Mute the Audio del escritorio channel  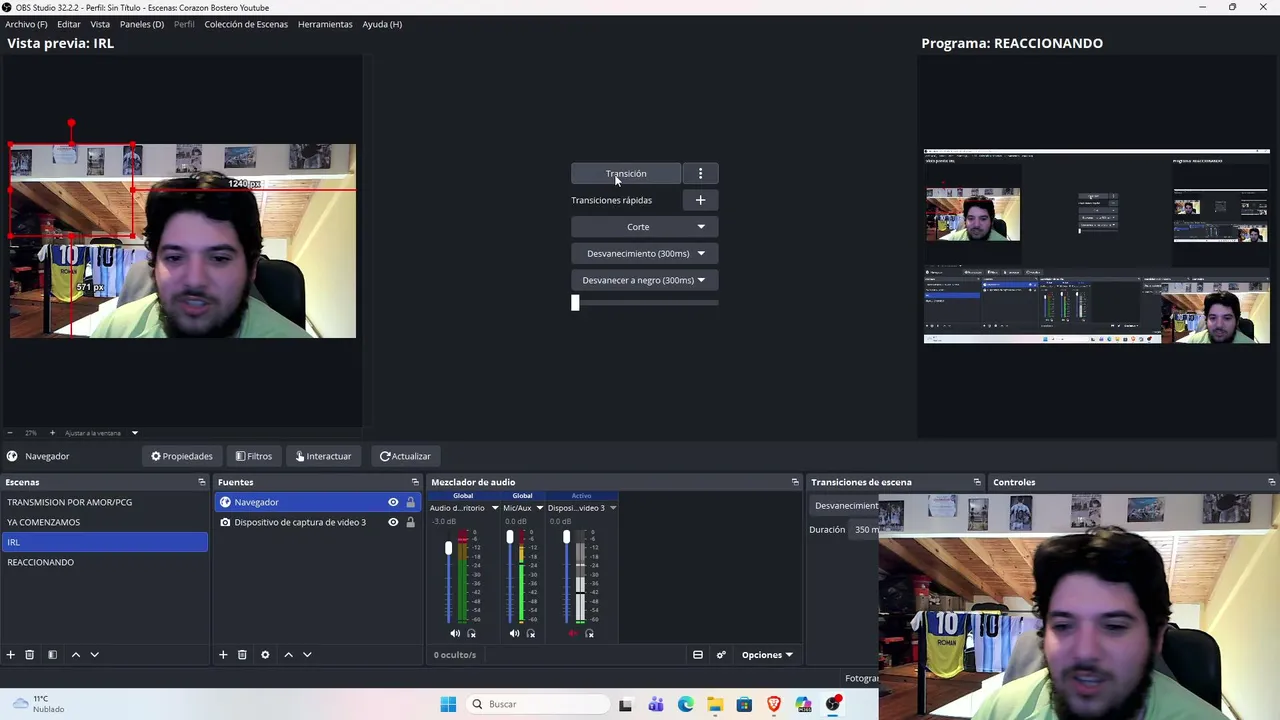(x=455, y=634)
